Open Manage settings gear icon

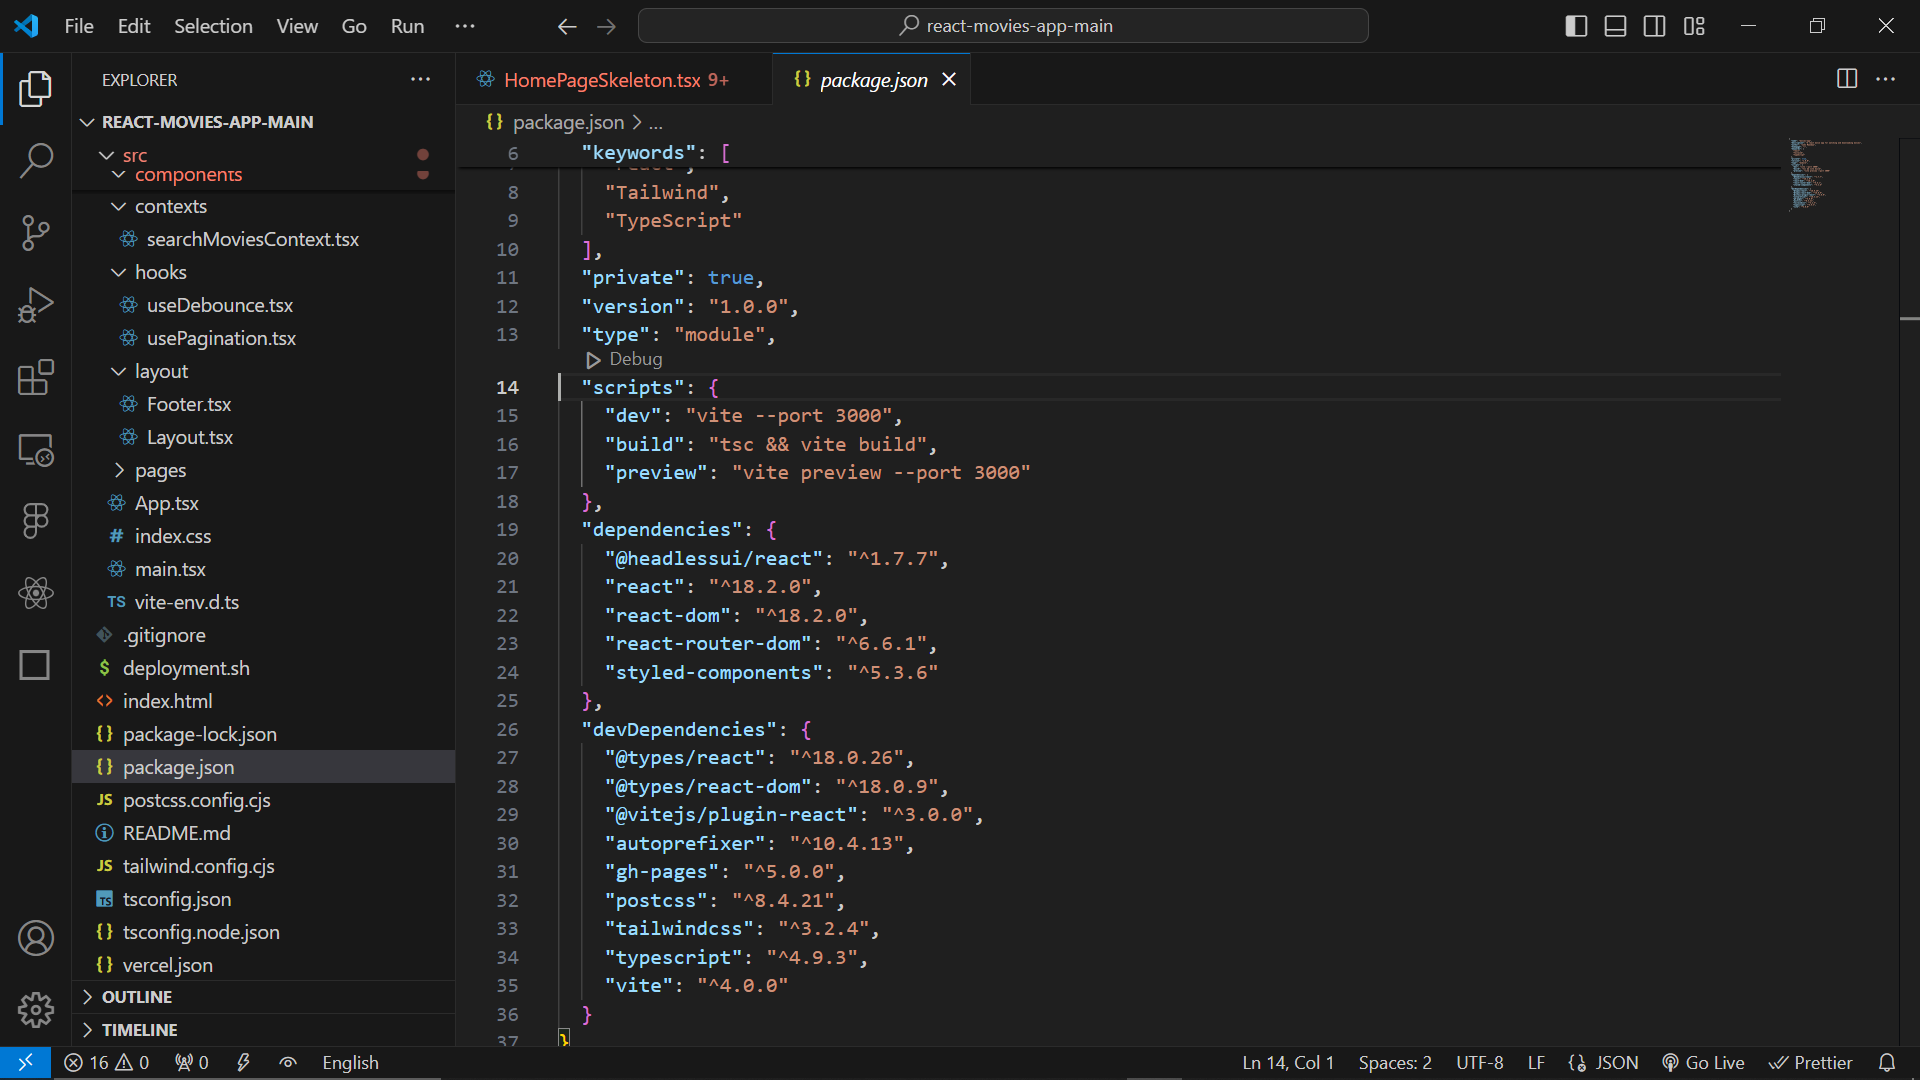click(36, 1010)
